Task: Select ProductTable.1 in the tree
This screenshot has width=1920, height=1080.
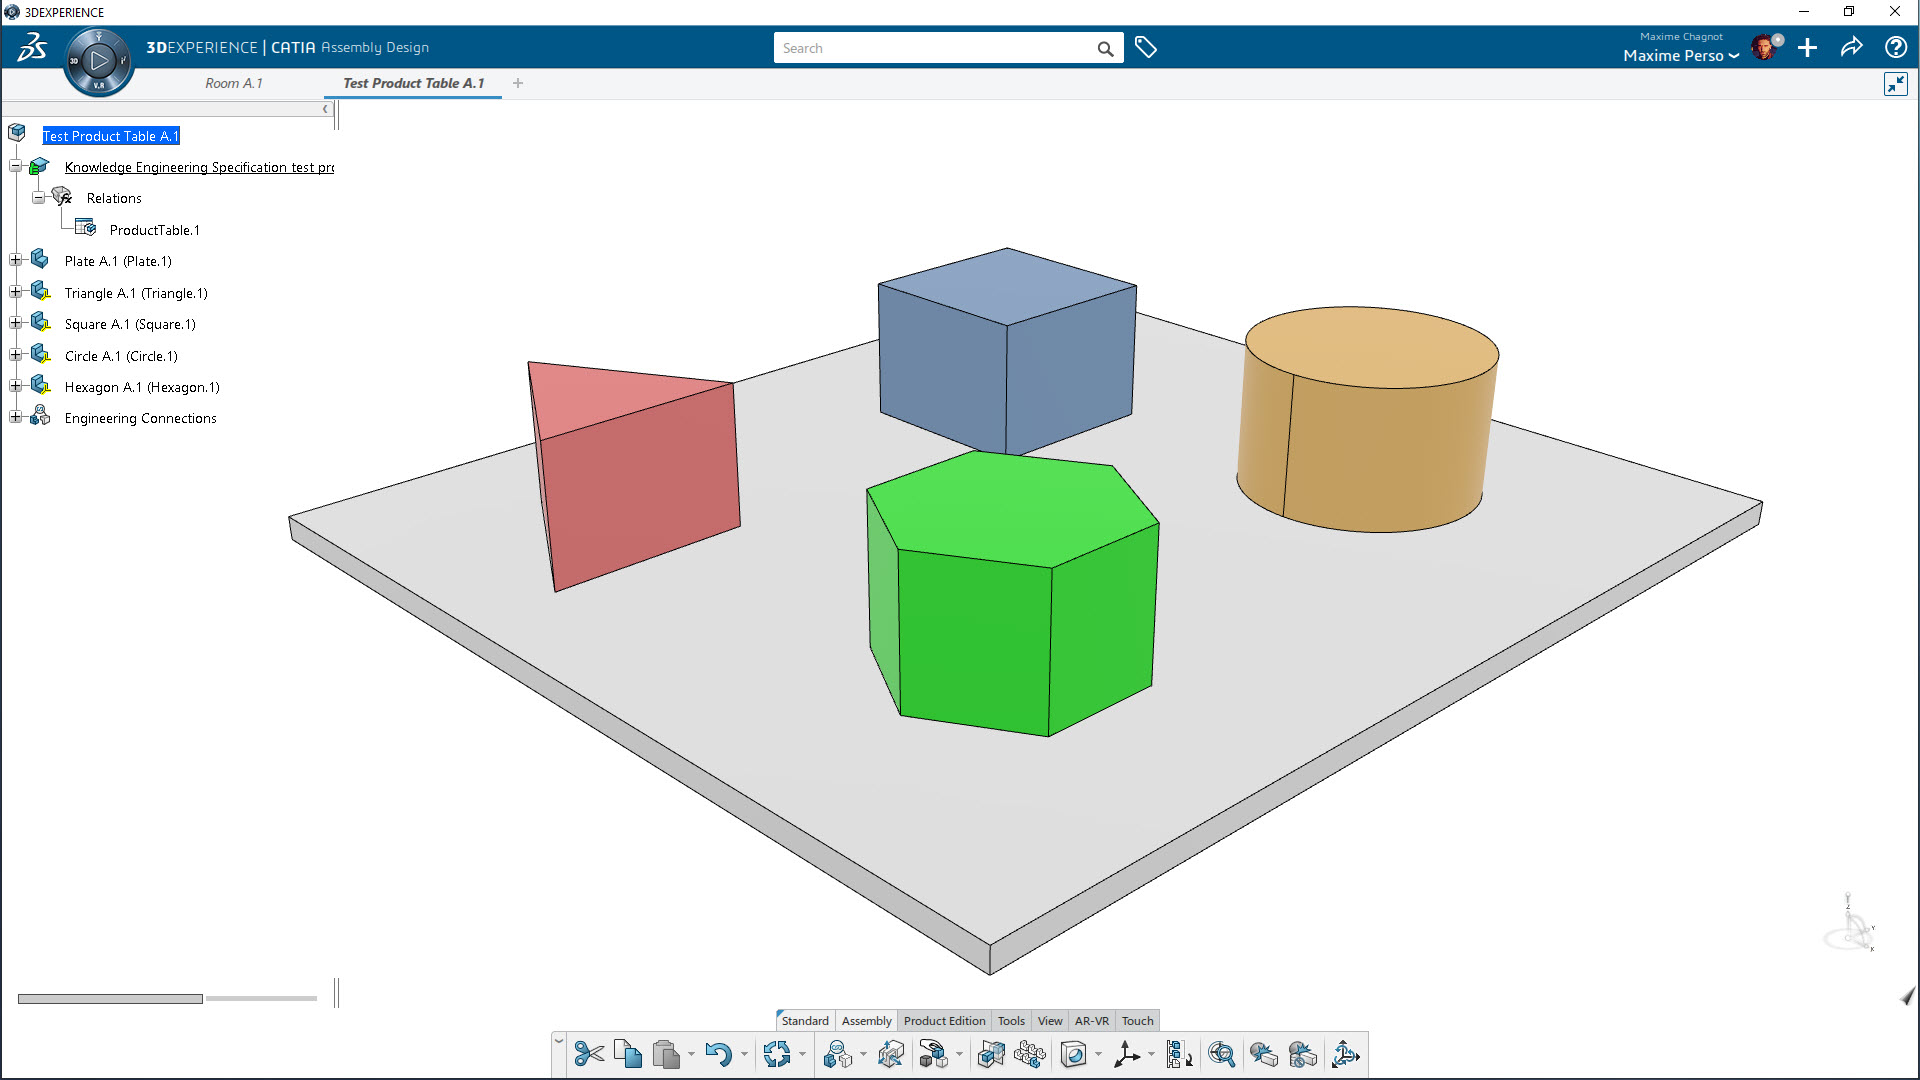Action: coord(155,230)
